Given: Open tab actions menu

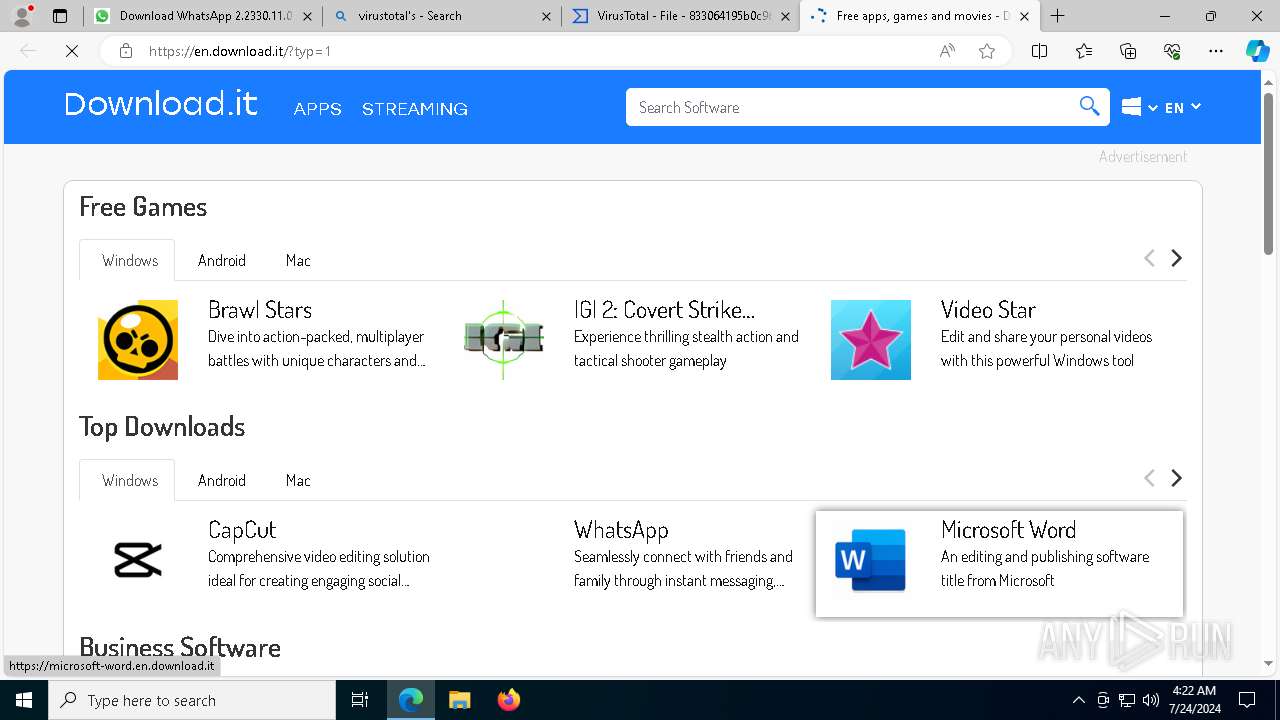Looking at the screenshot, I should pos(60,16).
